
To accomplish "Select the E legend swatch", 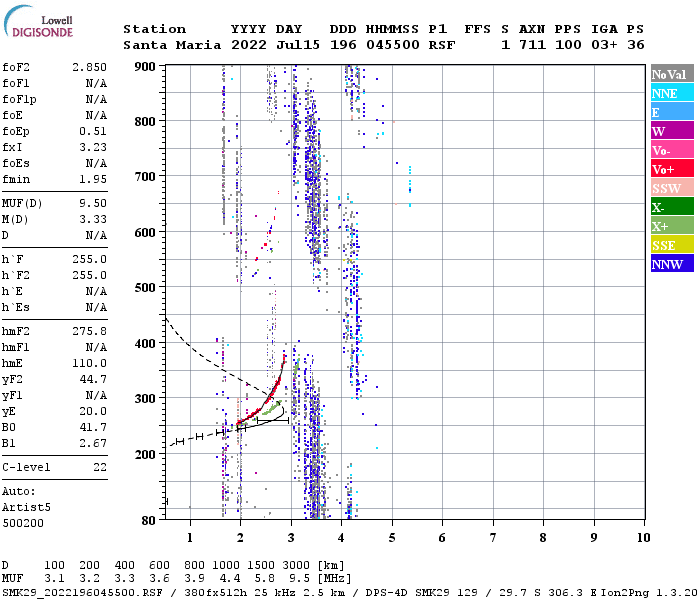I will coord(672,112).
